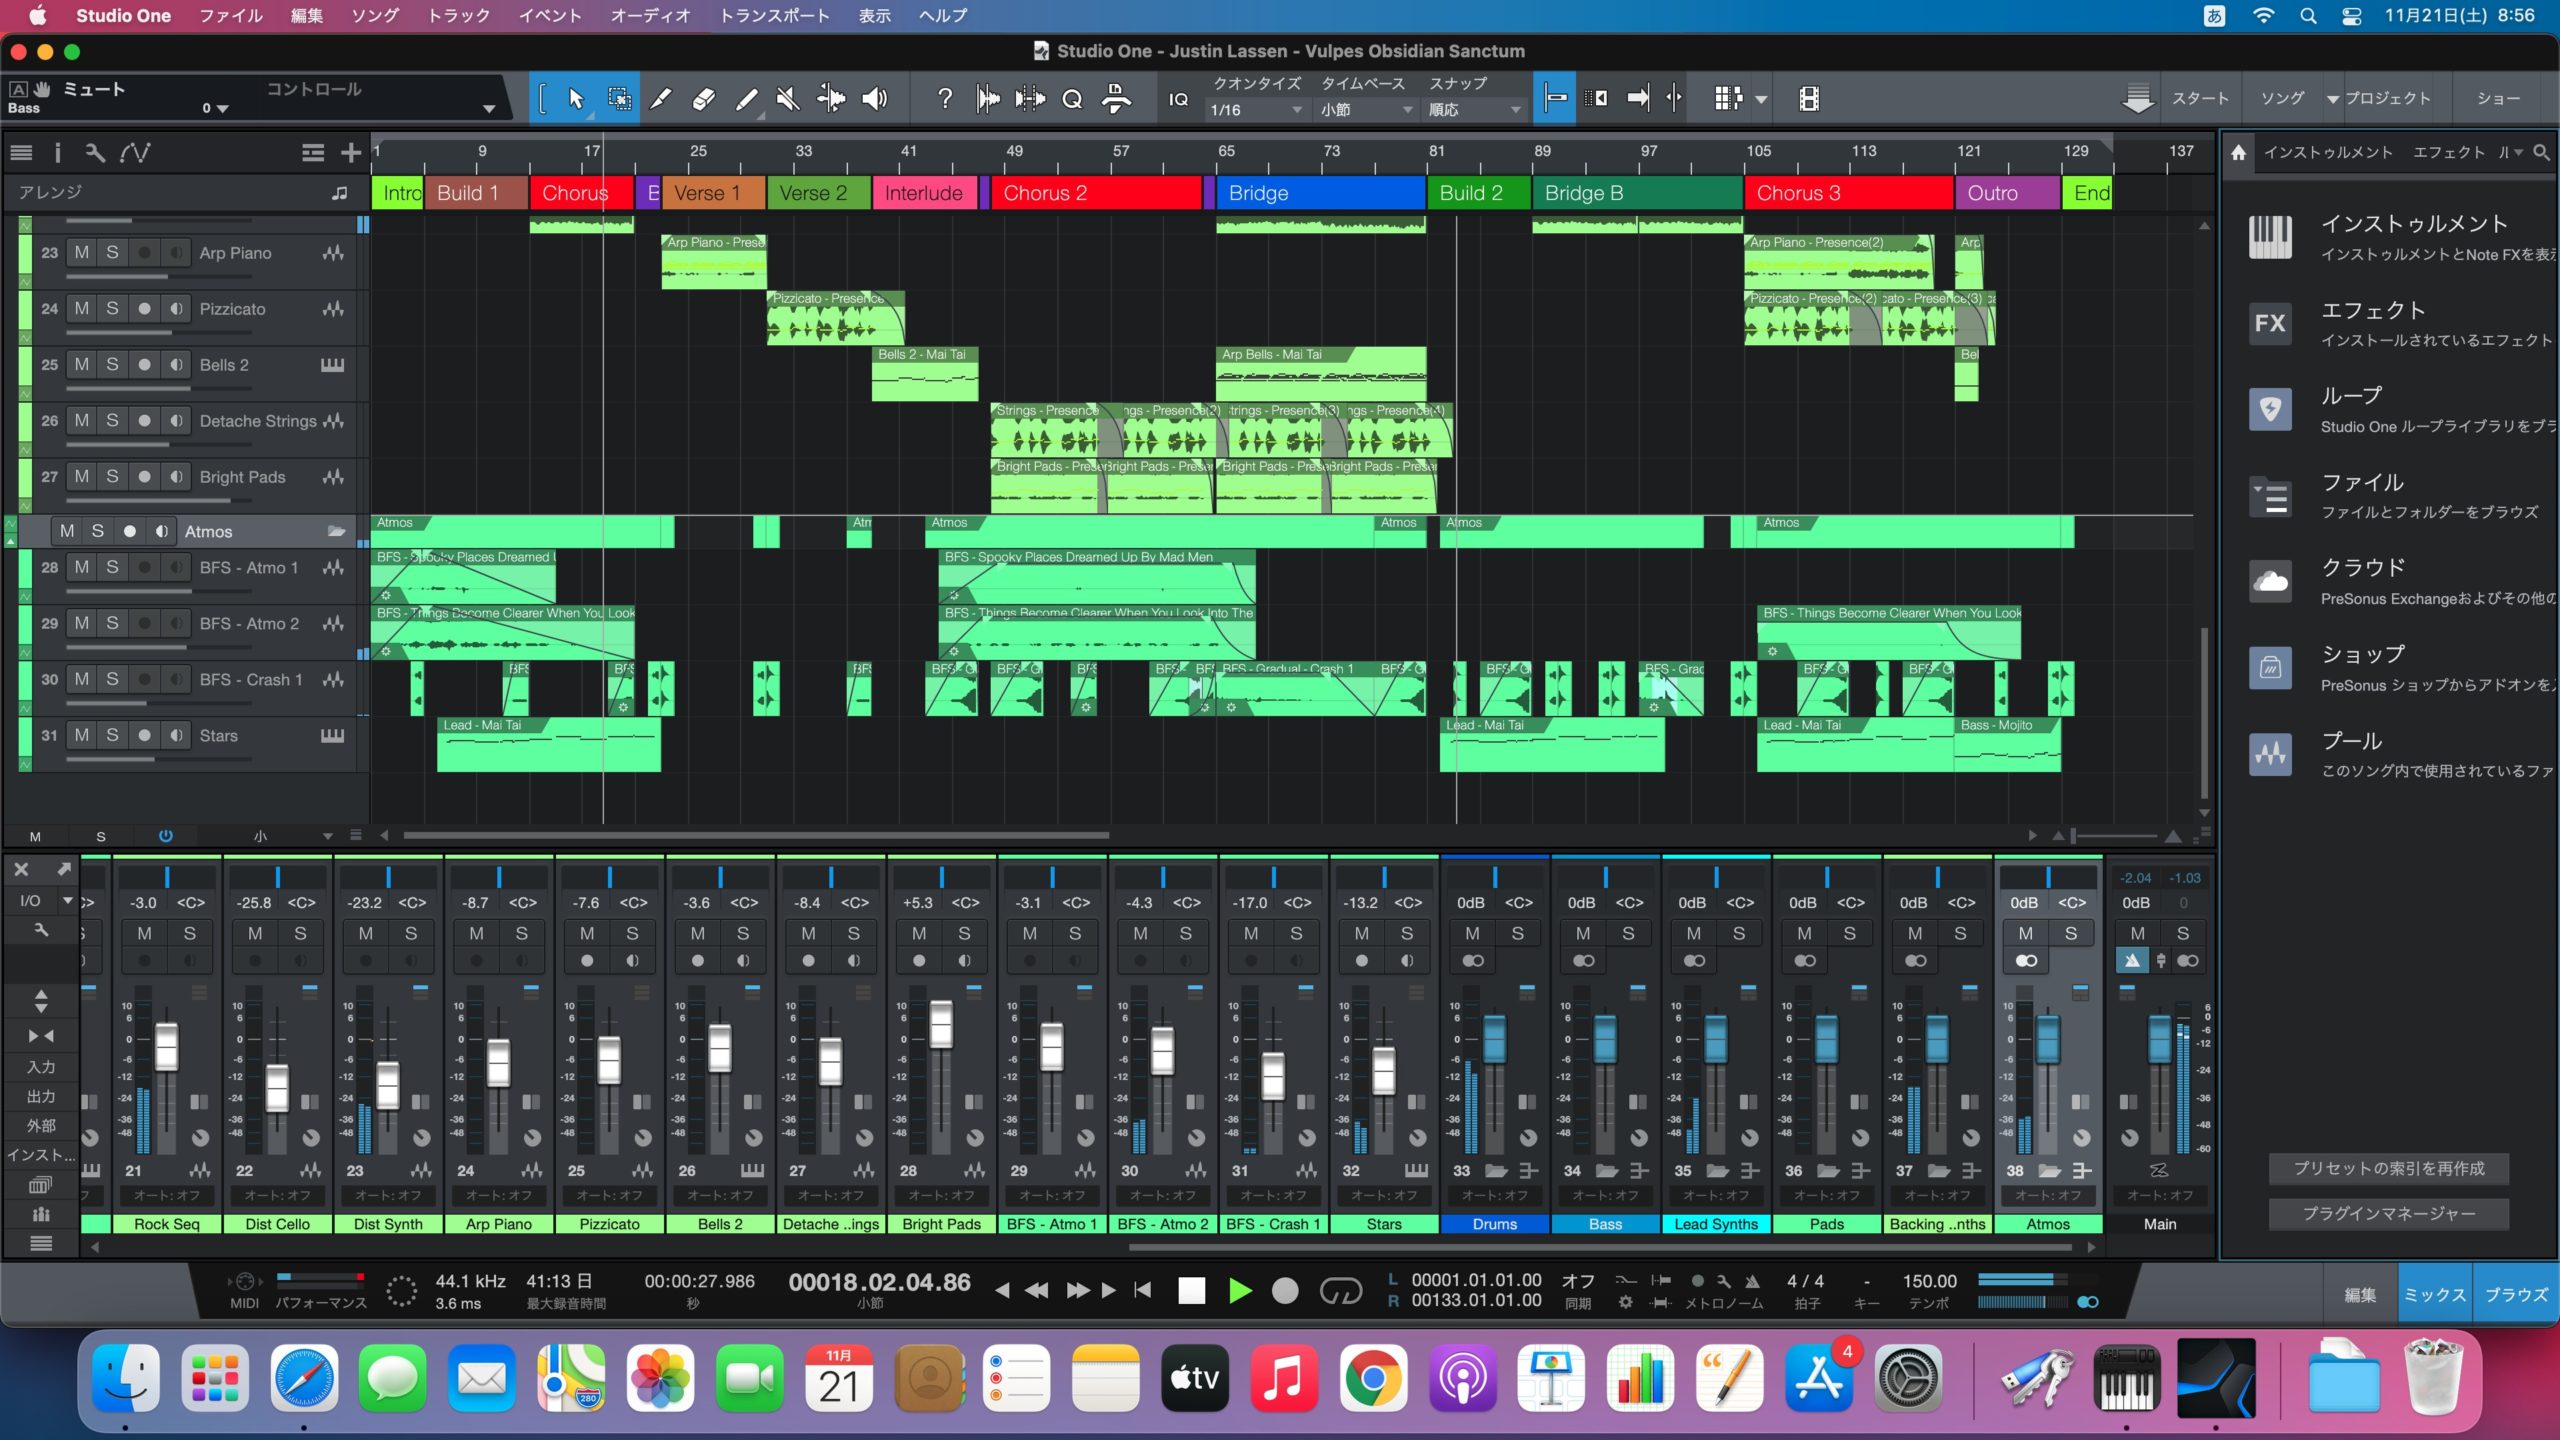Adjust the Rock Seq channel fader
The height and width of the screenshot is (1440, 2560).
click(x=166, y=1047)
